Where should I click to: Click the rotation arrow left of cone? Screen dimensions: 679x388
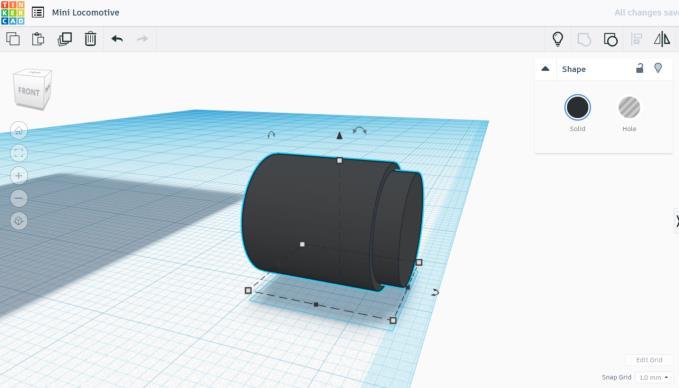(x=271, y=135)
